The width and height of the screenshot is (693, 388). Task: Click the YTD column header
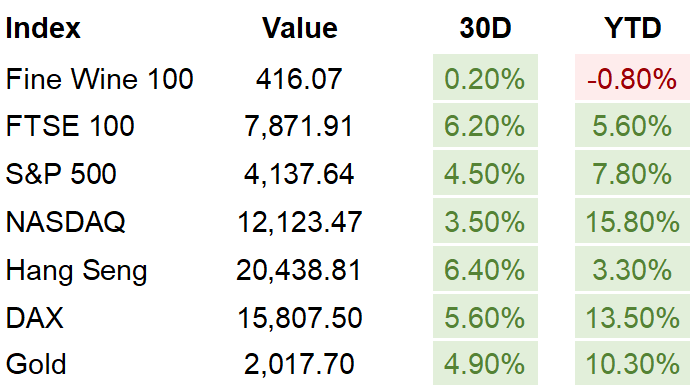pyautogui.click(x=632, y=28)
